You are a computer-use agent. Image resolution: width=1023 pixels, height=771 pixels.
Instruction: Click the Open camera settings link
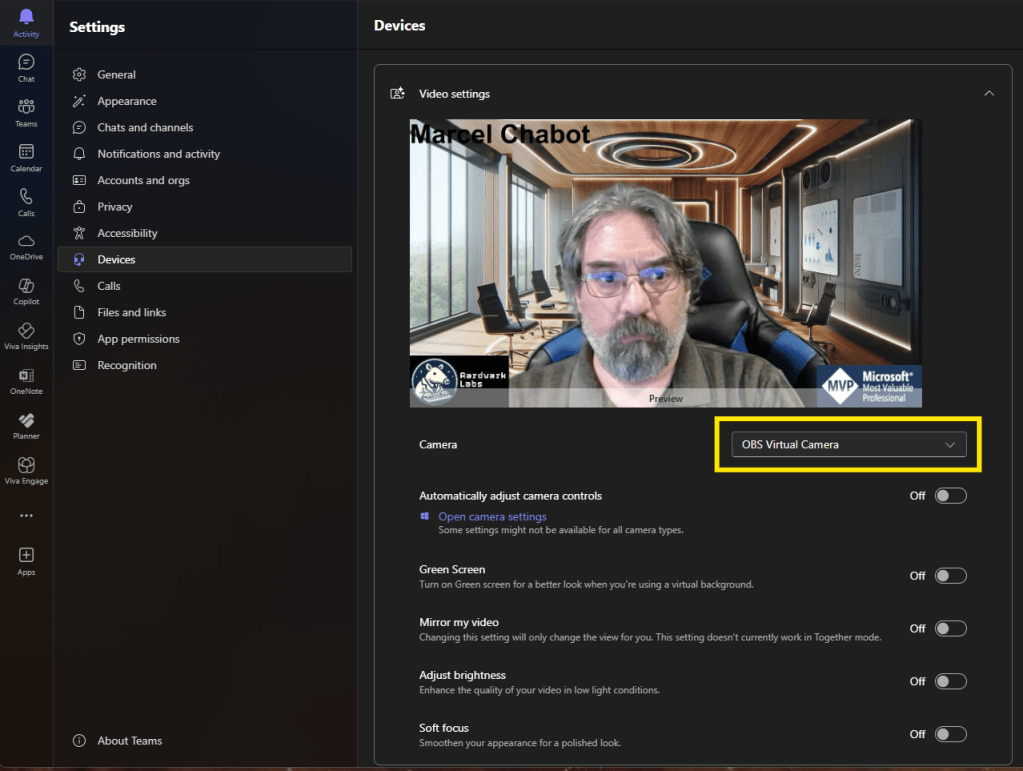click(x=492, y=517)
